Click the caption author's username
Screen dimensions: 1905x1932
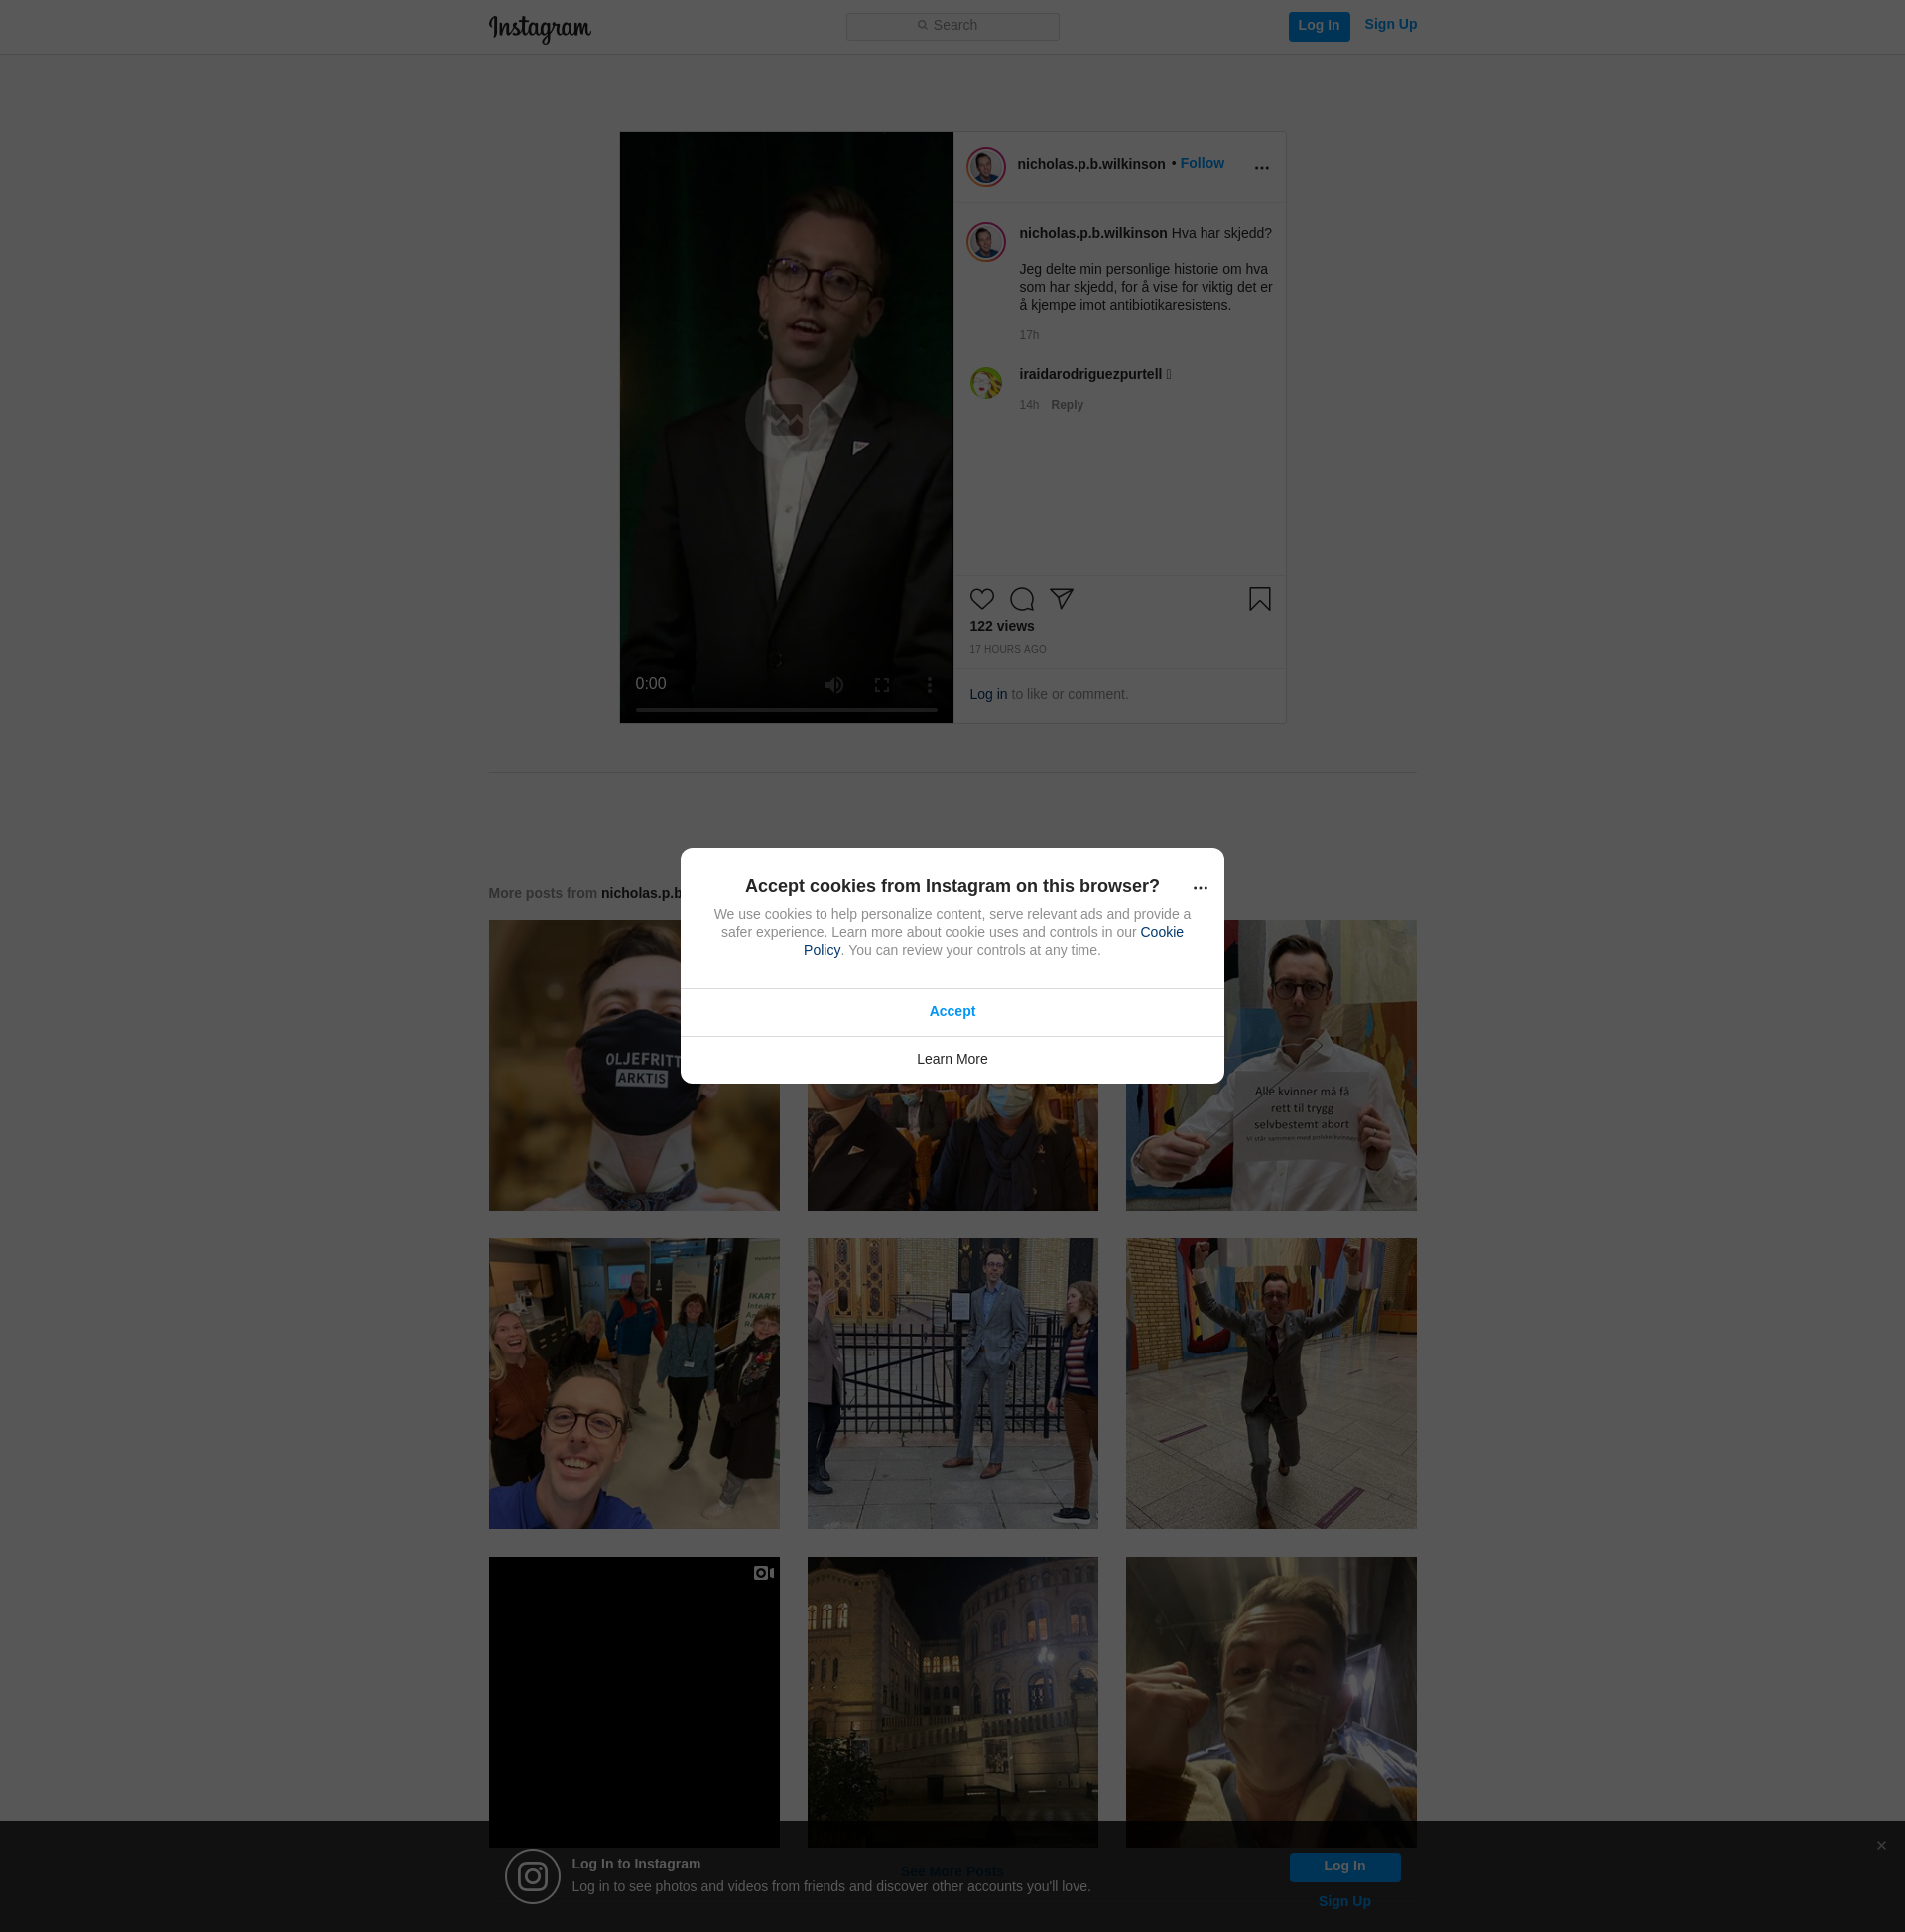(1092, 234)
